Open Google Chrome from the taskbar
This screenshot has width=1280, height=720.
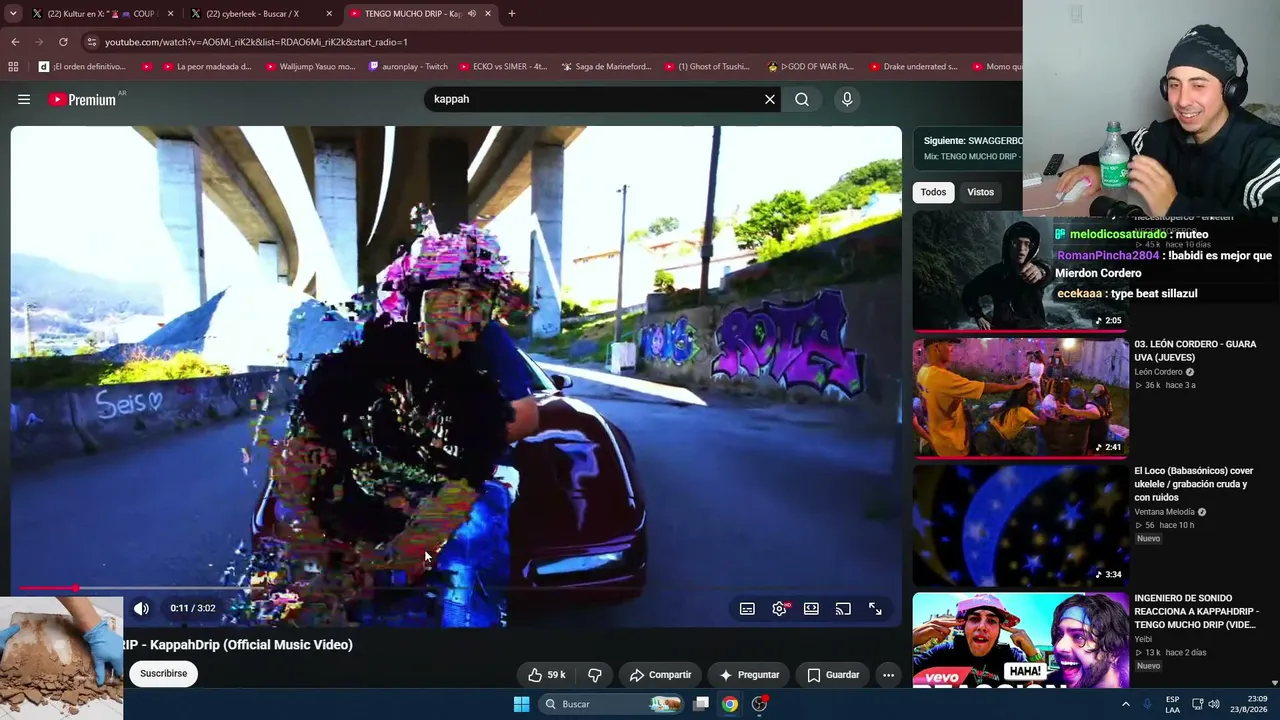[x=730, y=704]
